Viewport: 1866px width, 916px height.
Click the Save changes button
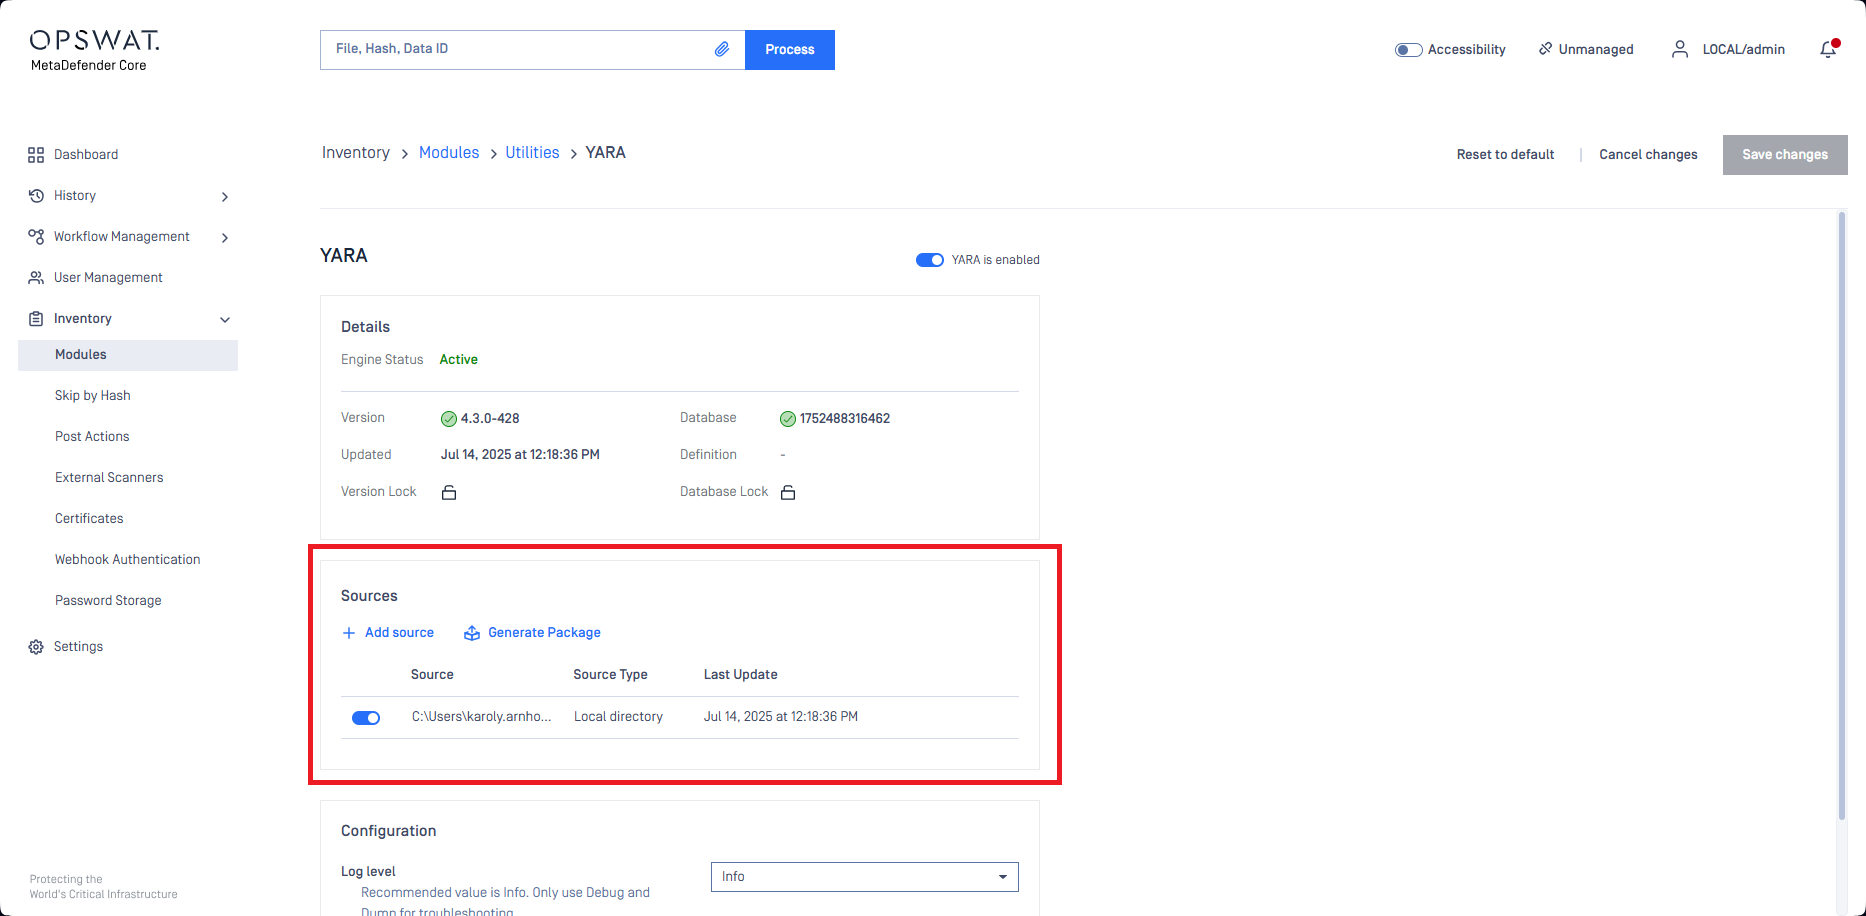click(x=1785, y=155)
